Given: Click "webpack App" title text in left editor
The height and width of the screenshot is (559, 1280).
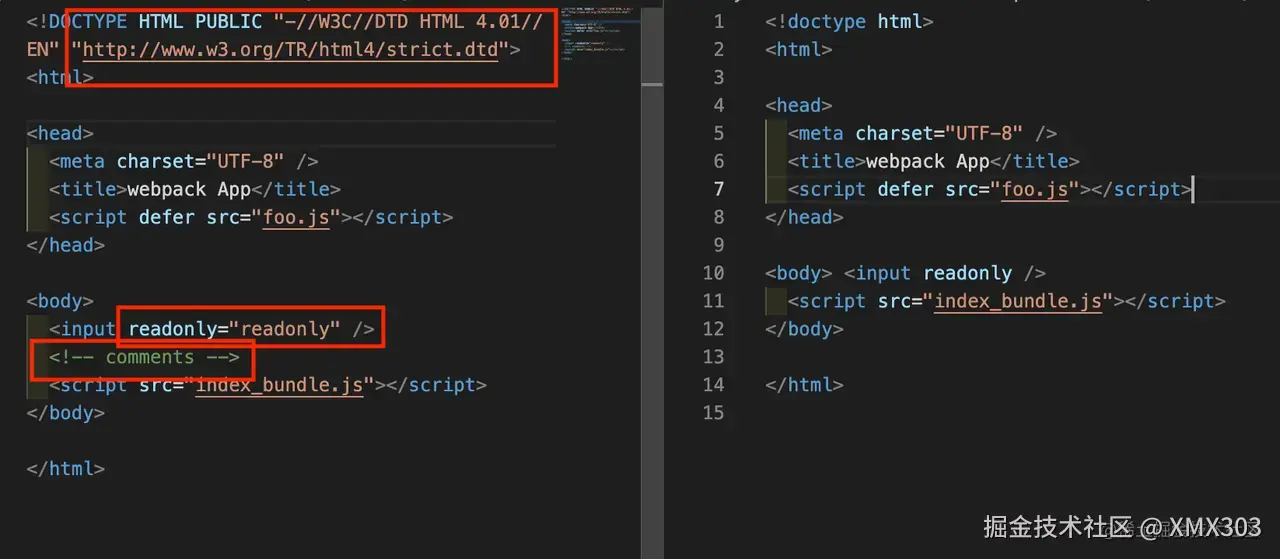Looking at the screenshot, I should tap(188, 189).
